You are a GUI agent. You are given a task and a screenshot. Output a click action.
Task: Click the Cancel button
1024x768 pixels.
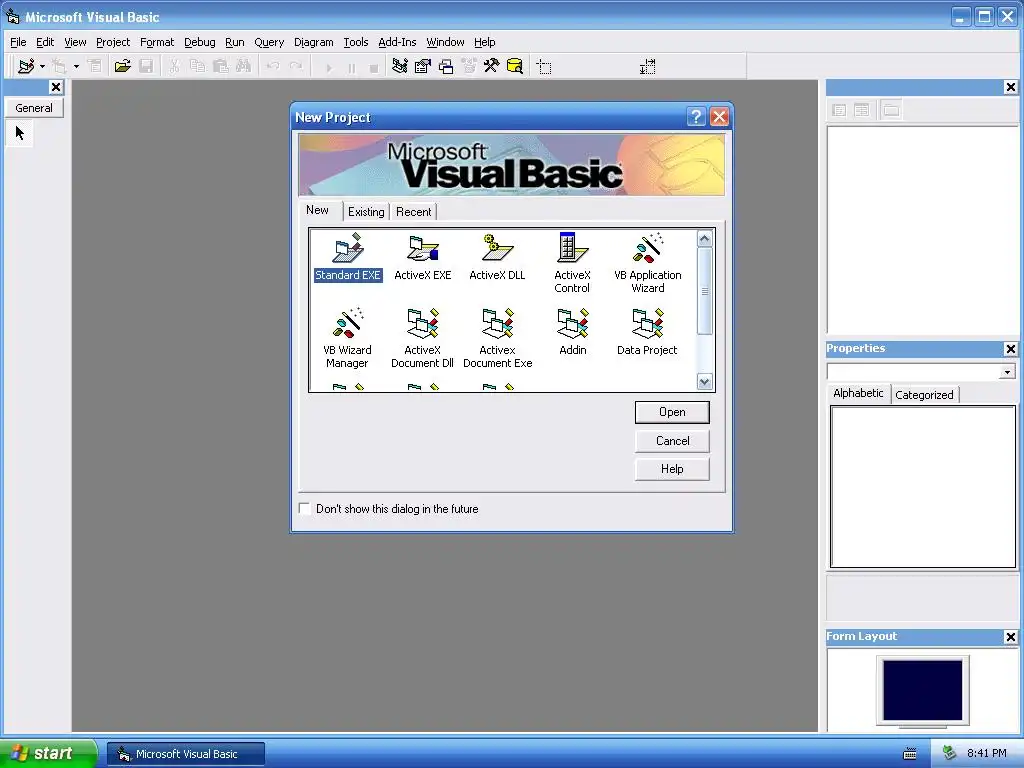pyautogui.click(x=672, y=441)
